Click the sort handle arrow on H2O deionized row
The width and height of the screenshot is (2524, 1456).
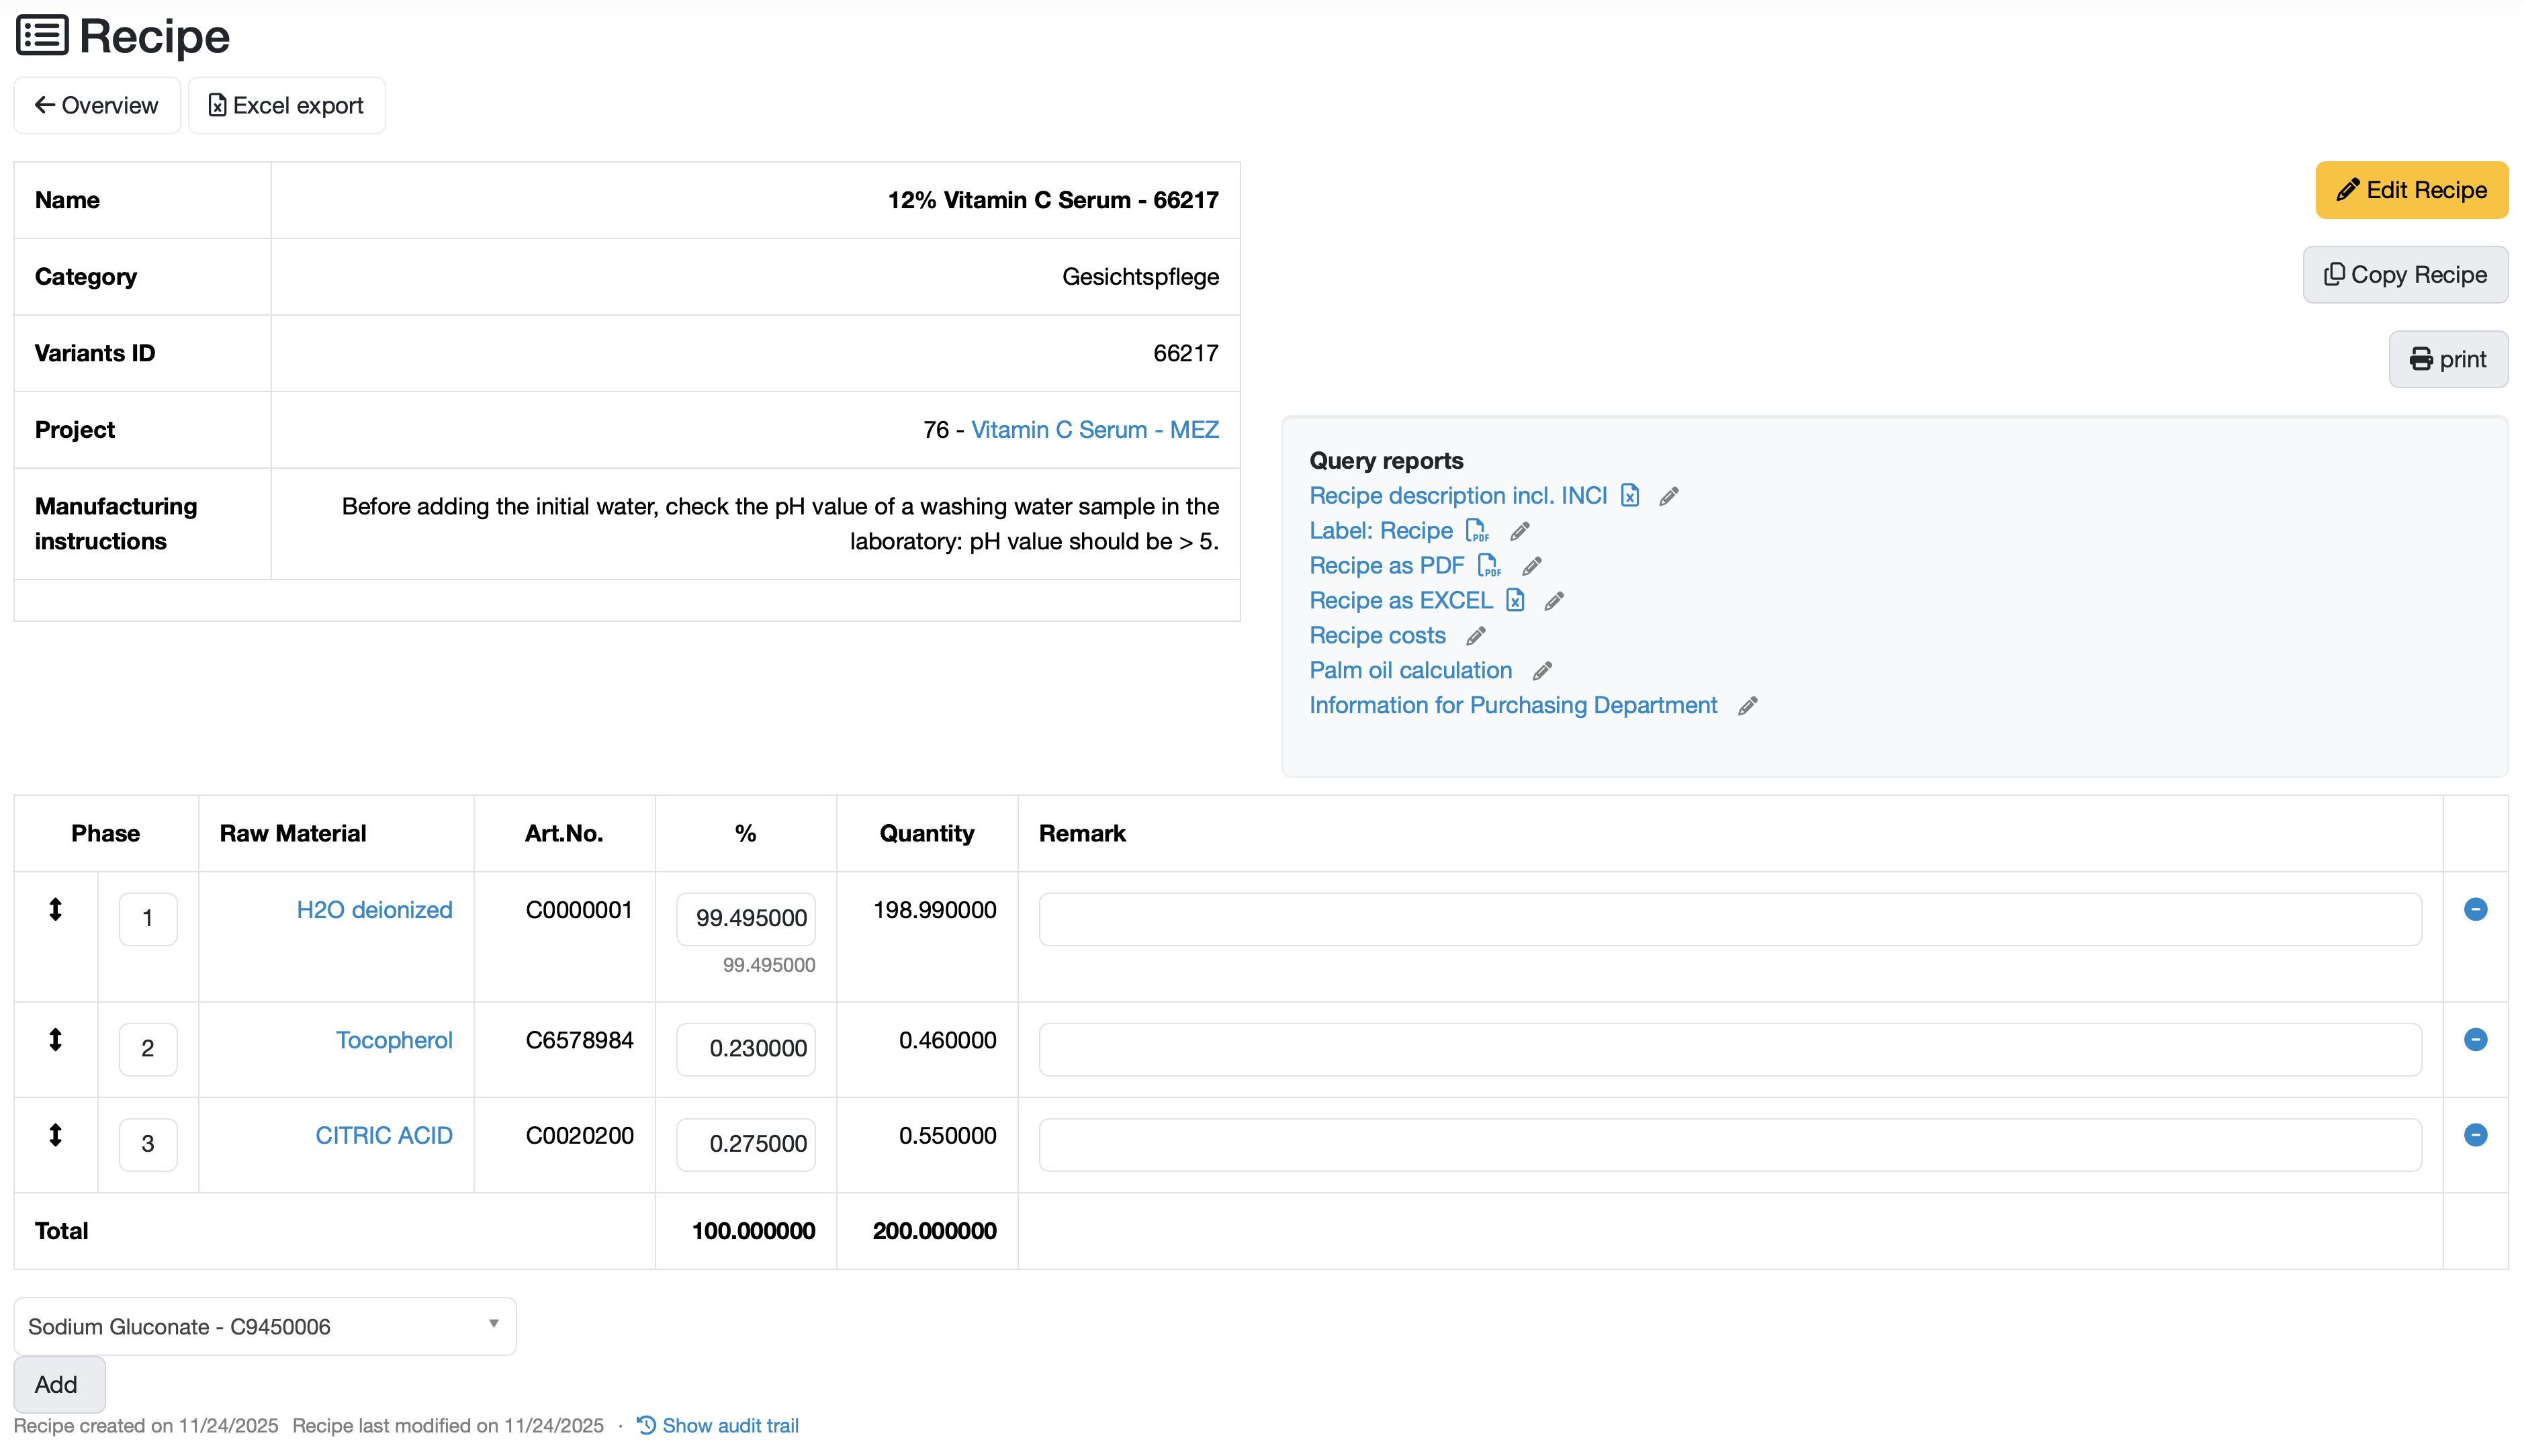coord(56,909)
